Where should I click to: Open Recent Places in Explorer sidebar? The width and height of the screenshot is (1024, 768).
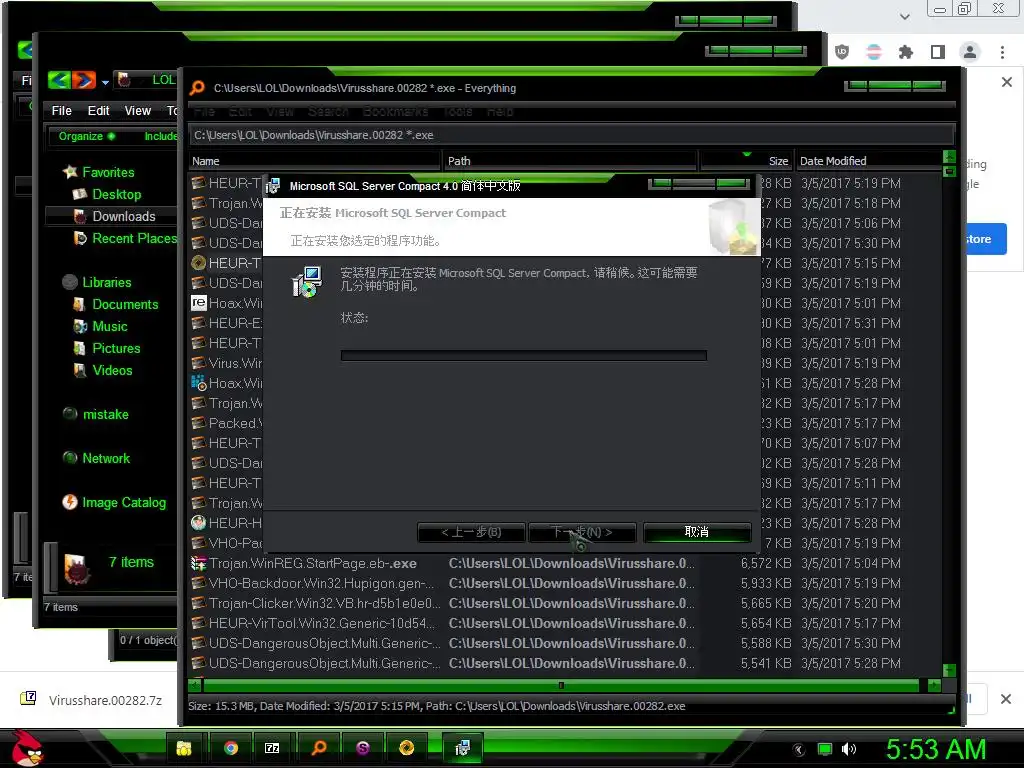pos(134,238)
